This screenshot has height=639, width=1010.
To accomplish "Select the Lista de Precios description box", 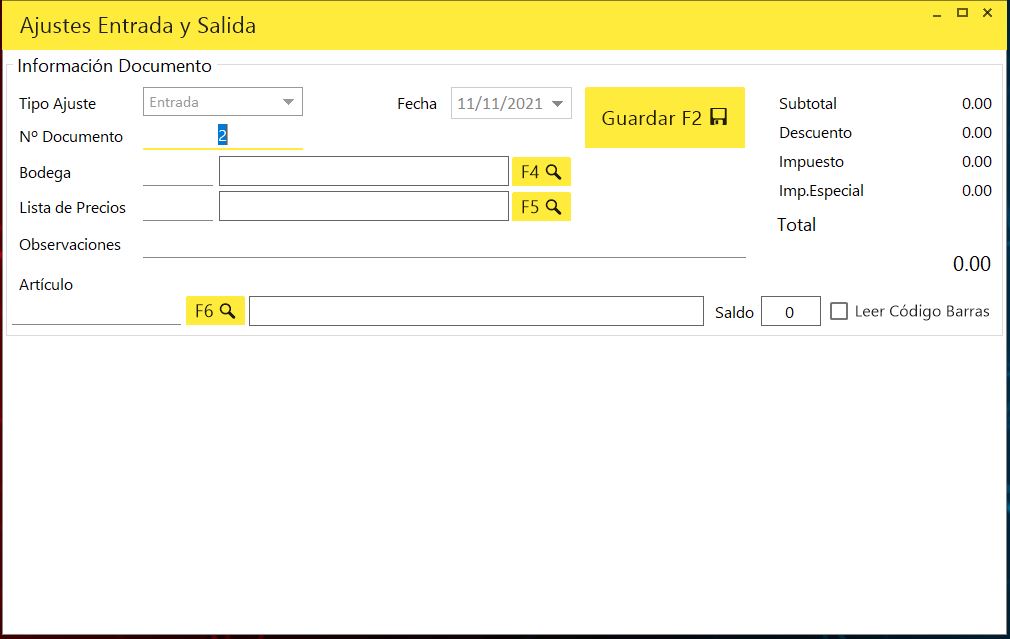I will 363,207.
